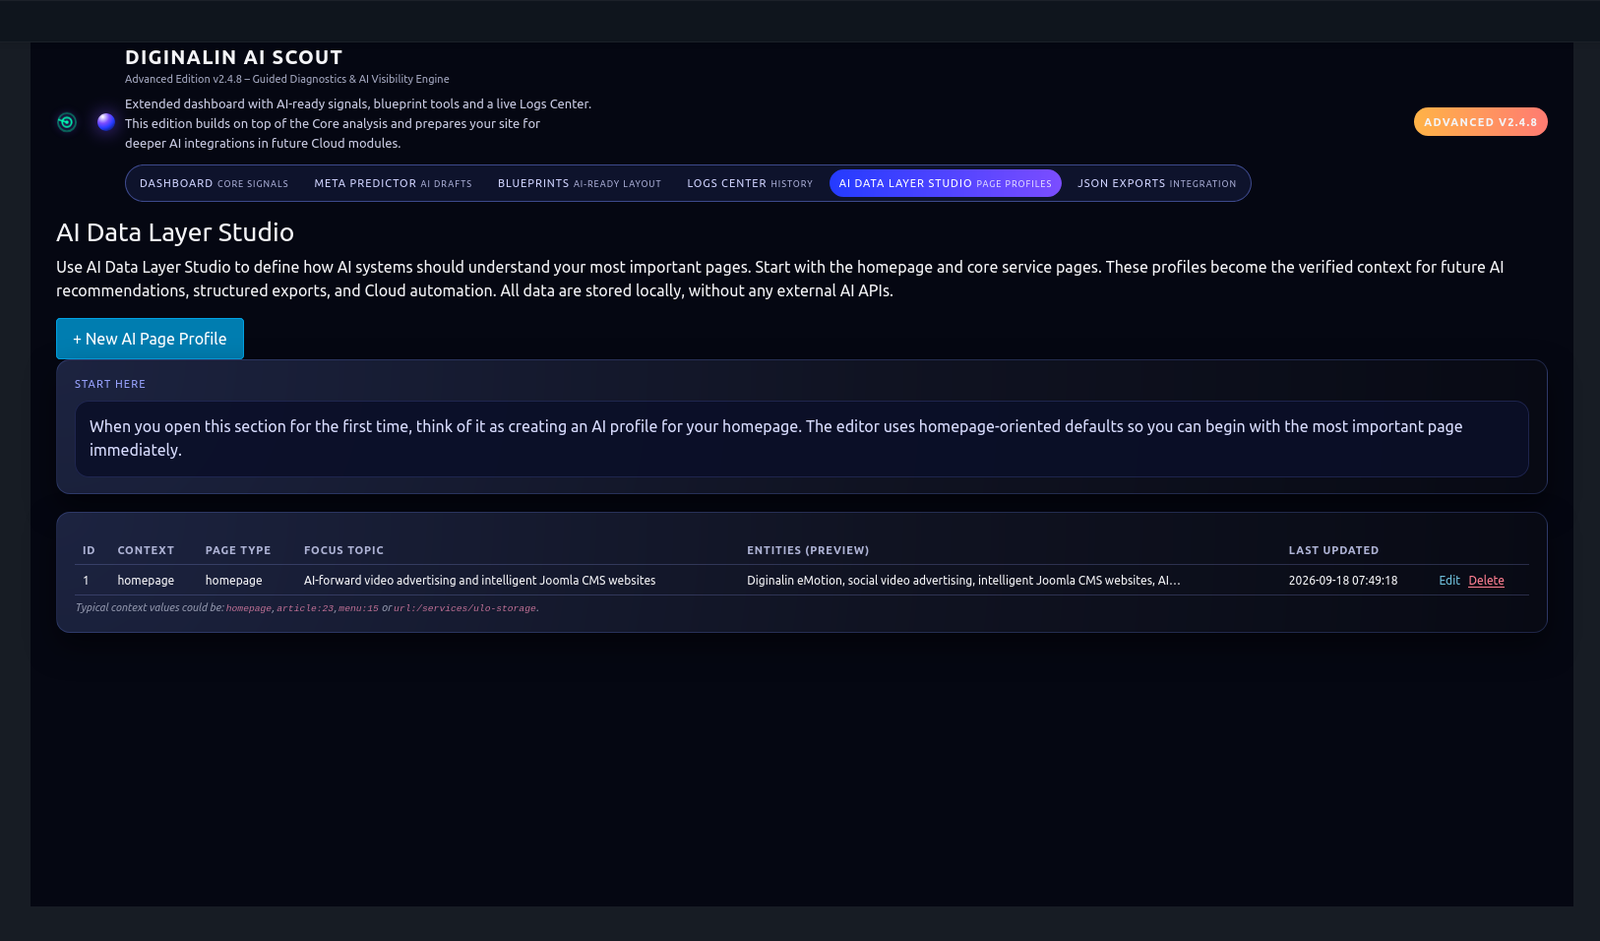Screen dimensions: 1600x941
Task: Select AI Data Layer Studio tab
Action: 945,183
